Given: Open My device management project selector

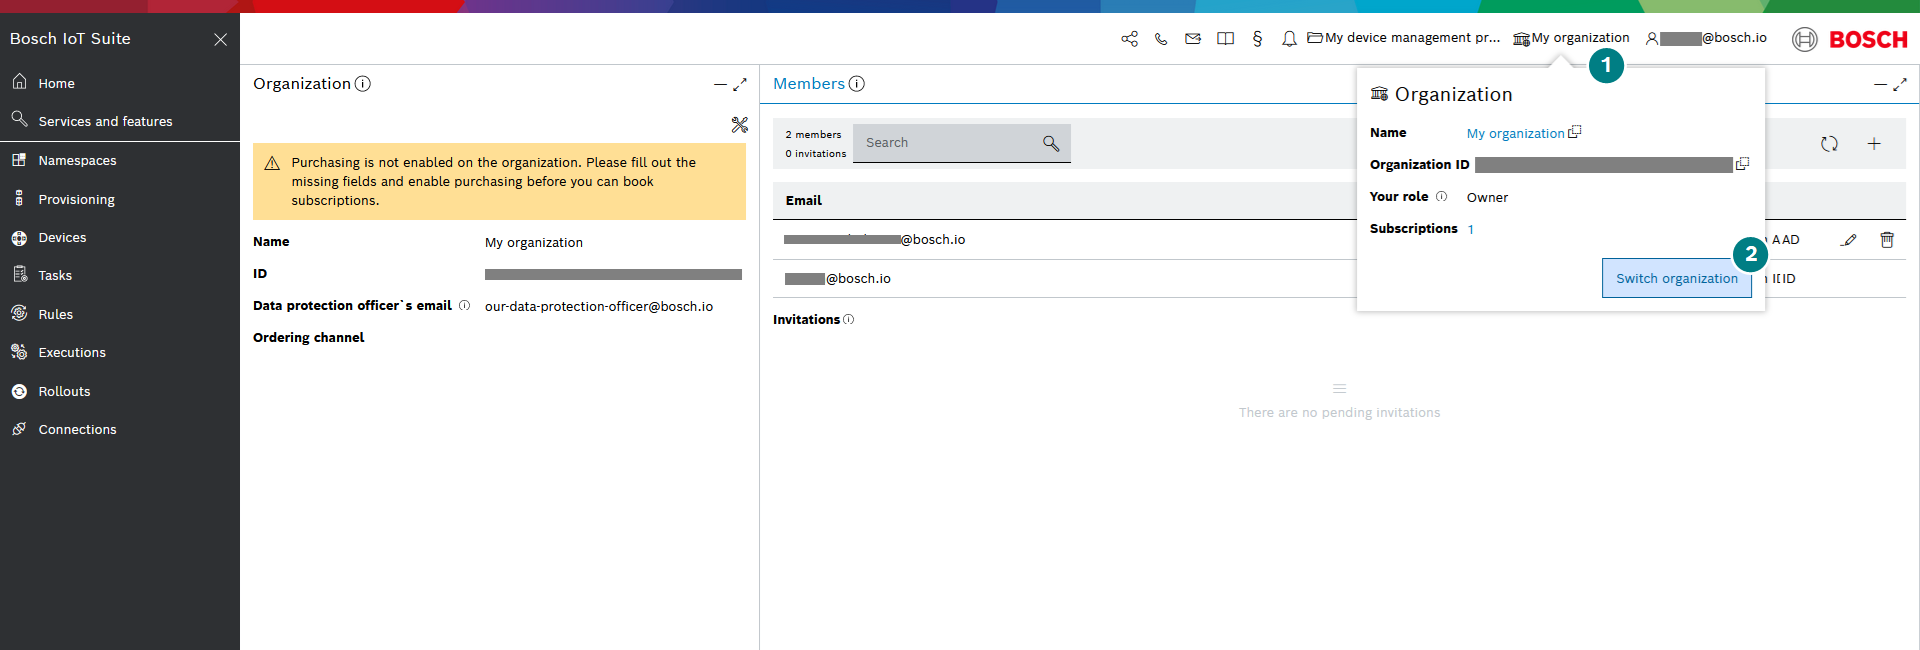Looking at the screenshot, I should (1404, 38).
